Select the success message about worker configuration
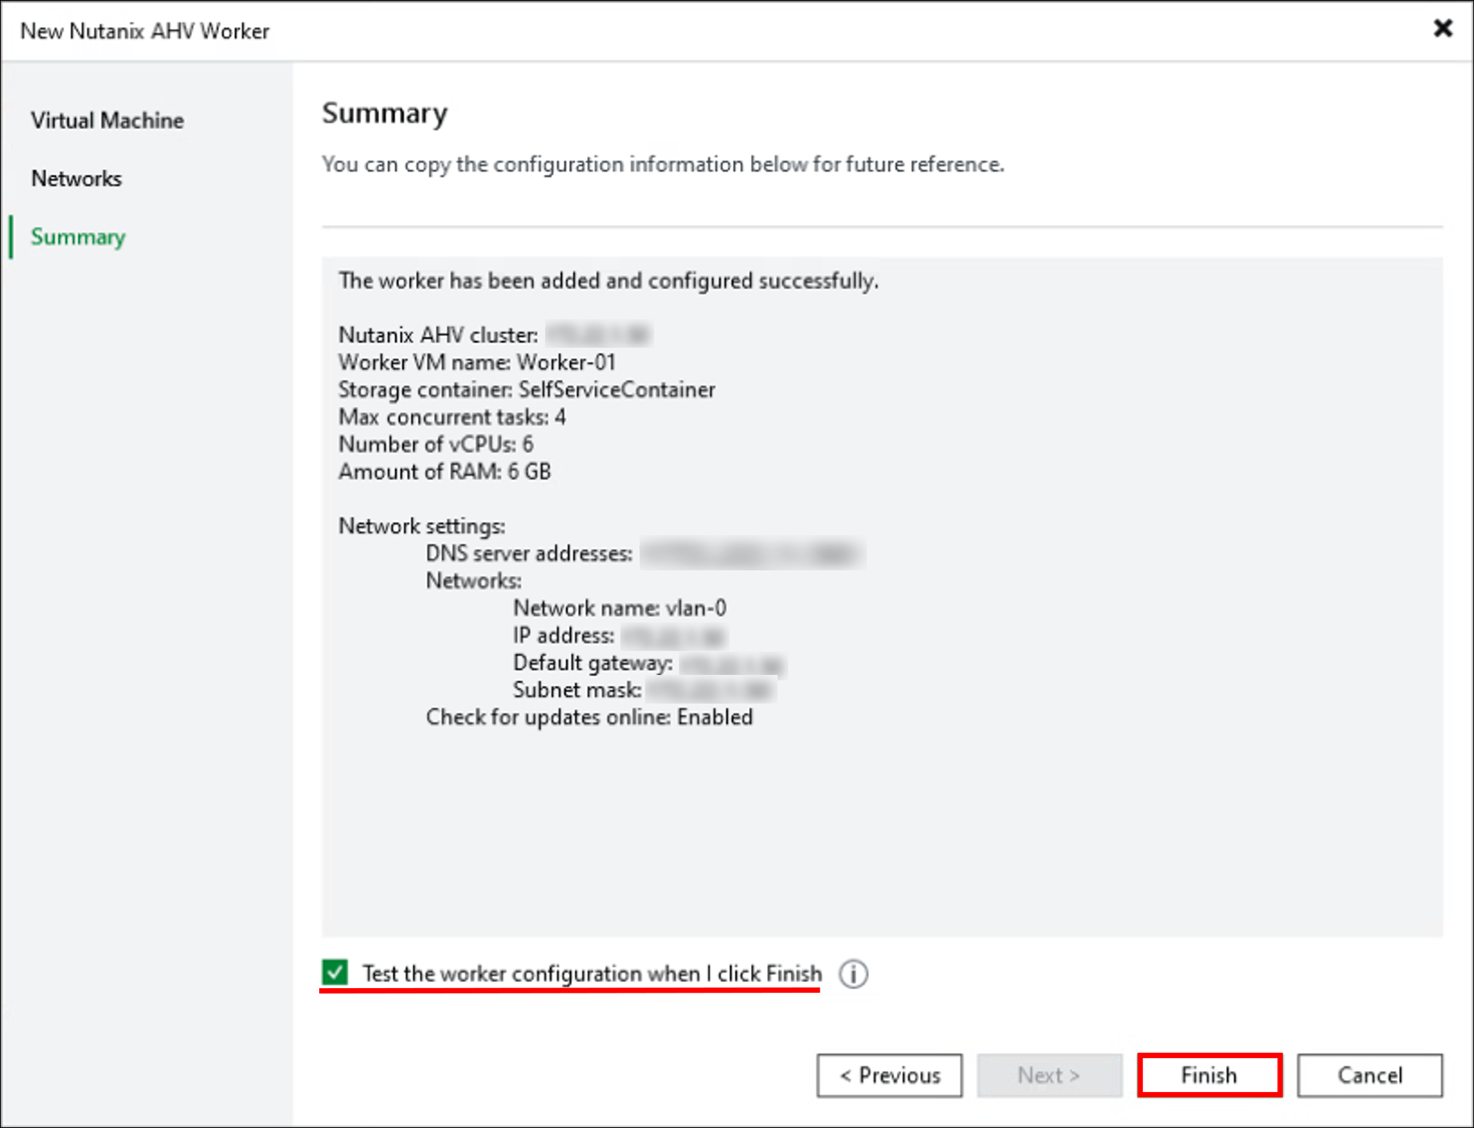Screen dimensions: 1474x1128 [x=609, y=281]
